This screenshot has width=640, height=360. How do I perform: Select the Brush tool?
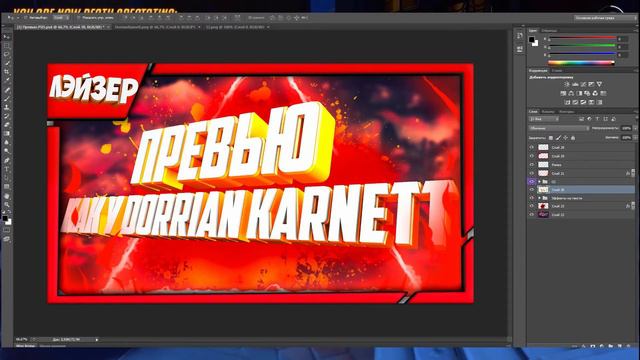[x=7, y=98]
